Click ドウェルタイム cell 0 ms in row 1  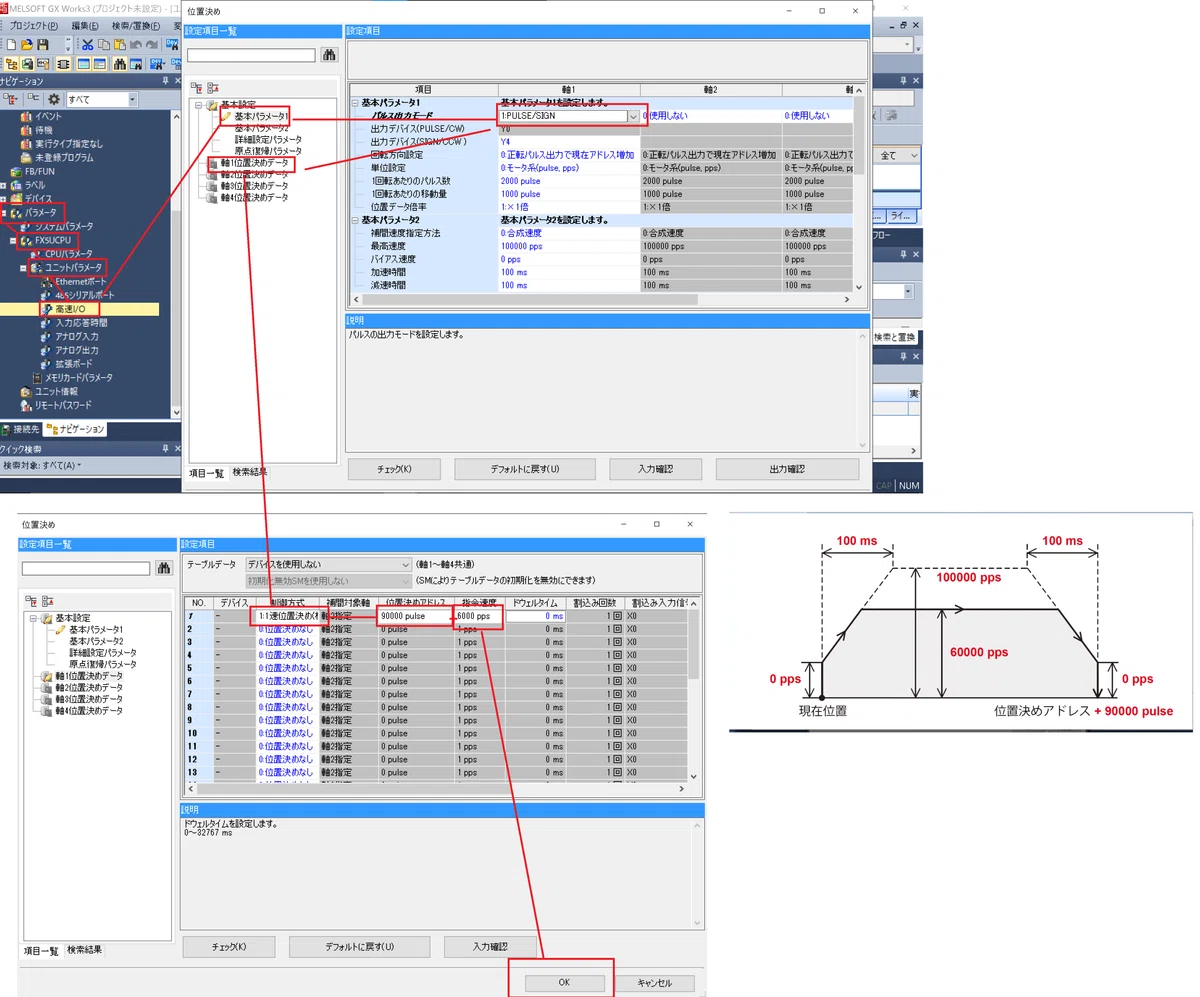coord(535,617)
